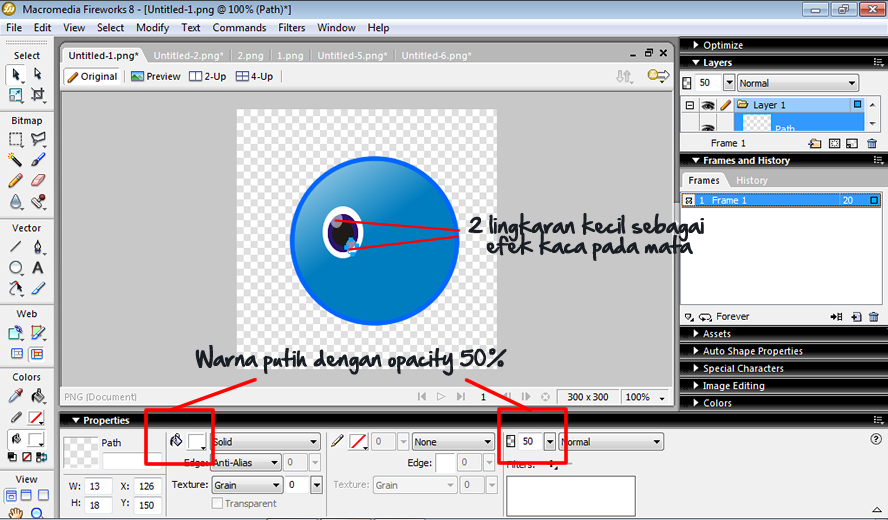Viewport: 888px width, 520px height.
Task: Open opacity slider arrow next to 50 in Properties
Action: coord(549,442)
